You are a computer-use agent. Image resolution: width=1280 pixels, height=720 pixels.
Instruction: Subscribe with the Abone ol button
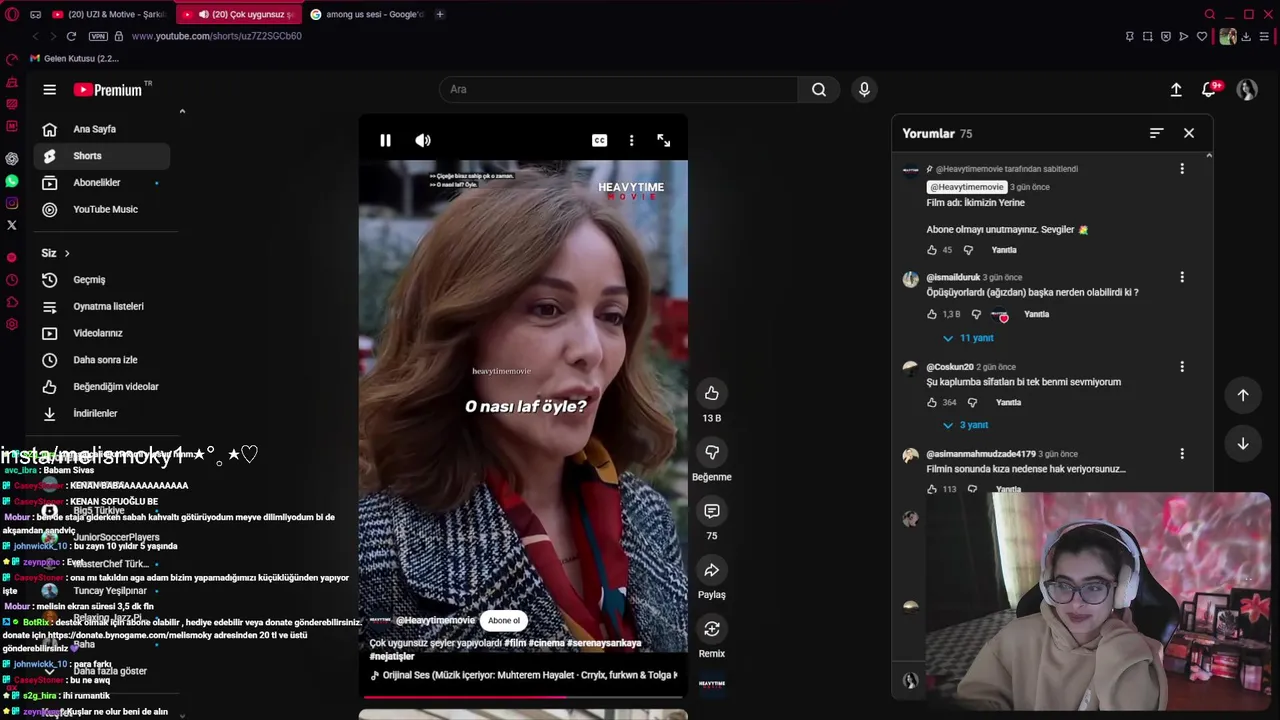(504, 621)
